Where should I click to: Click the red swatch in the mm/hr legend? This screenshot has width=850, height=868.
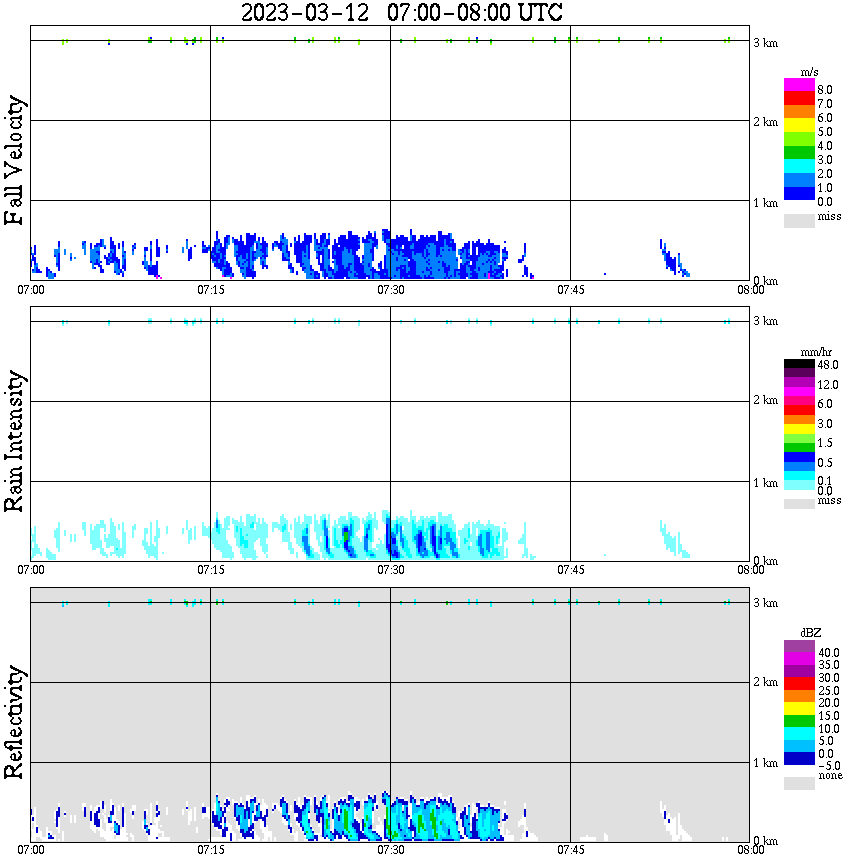(x=799, y=410)
